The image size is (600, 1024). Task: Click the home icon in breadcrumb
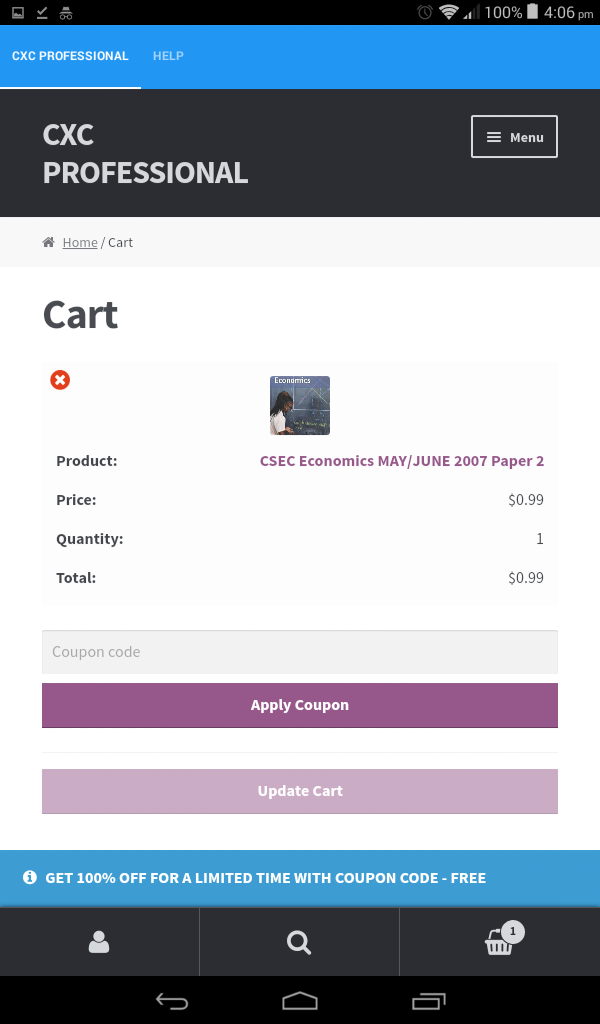(48, 243)
